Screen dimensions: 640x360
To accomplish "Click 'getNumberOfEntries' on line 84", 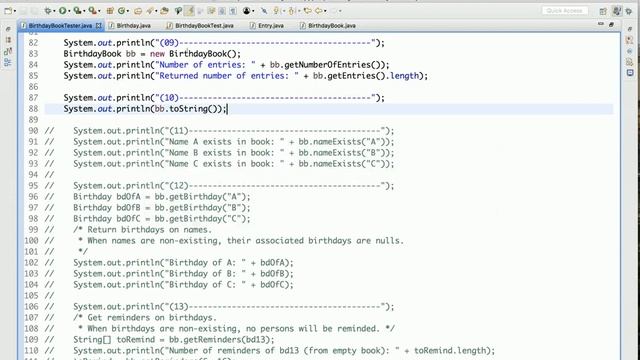I will tap(327, 65).
